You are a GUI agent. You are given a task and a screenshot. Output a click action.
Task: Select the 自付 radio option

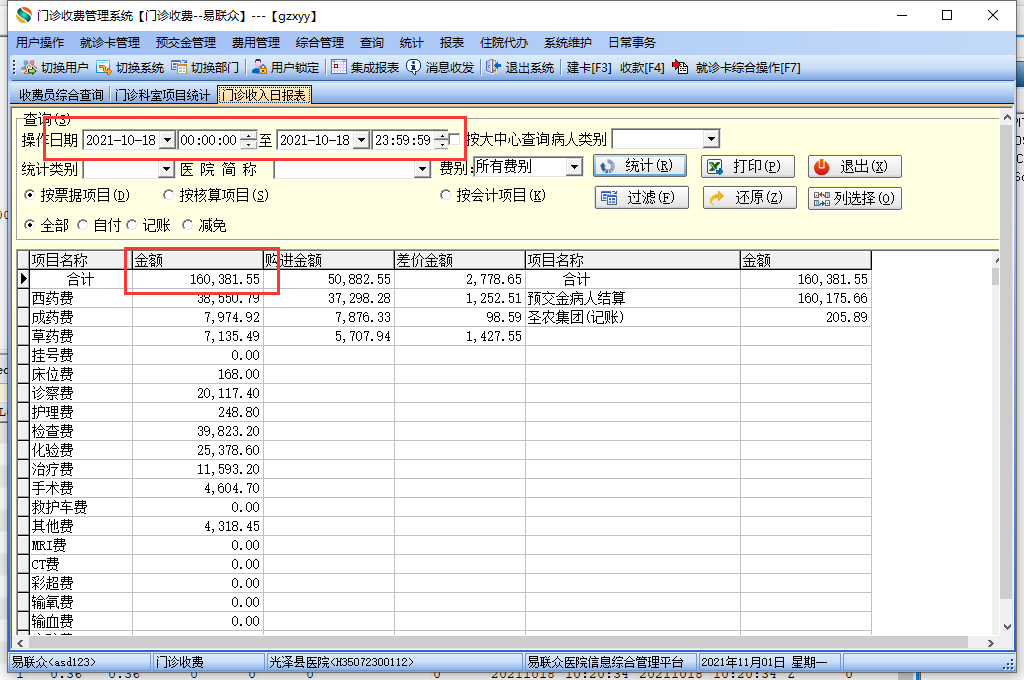[x=82, y=225]
